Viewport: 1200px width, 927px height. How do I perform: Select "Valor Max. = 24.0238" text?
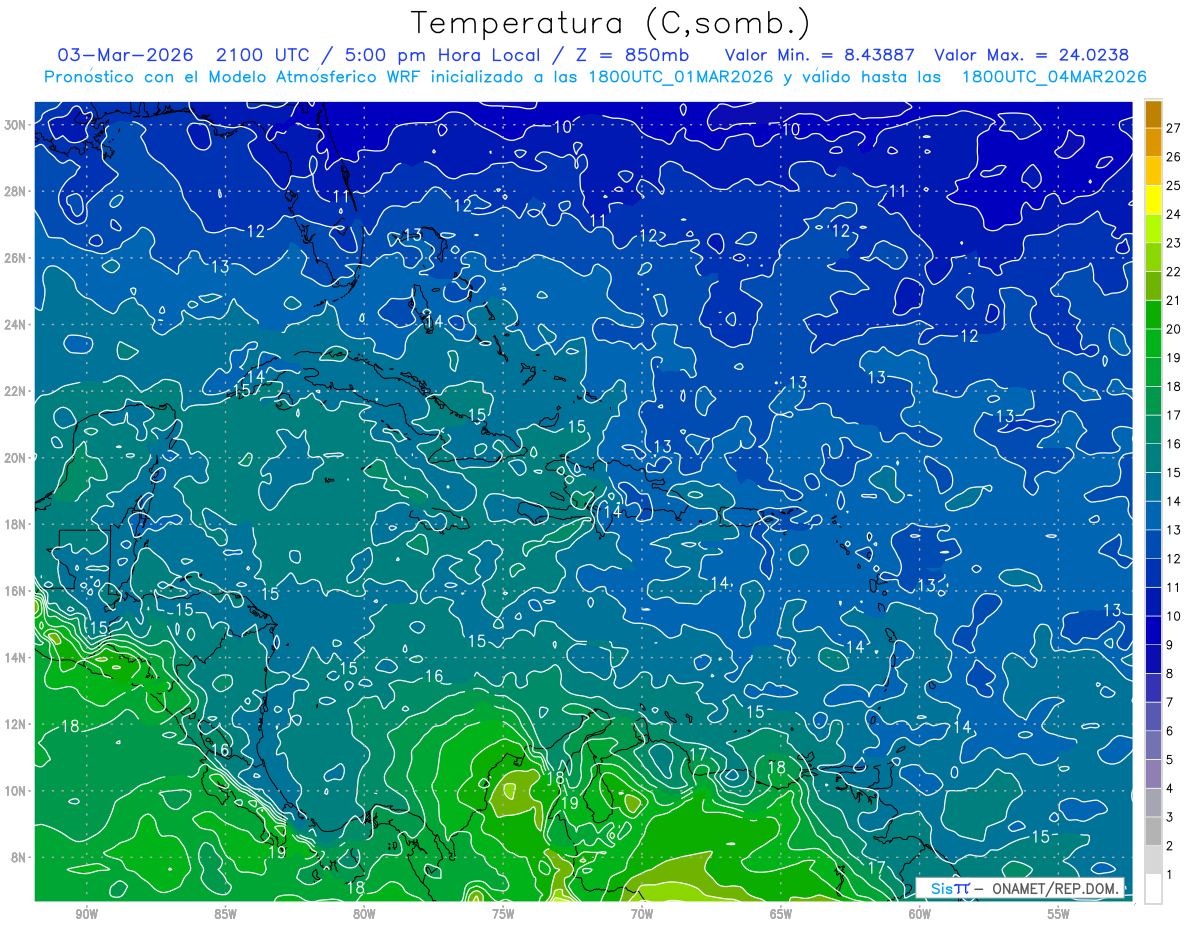1032,55
